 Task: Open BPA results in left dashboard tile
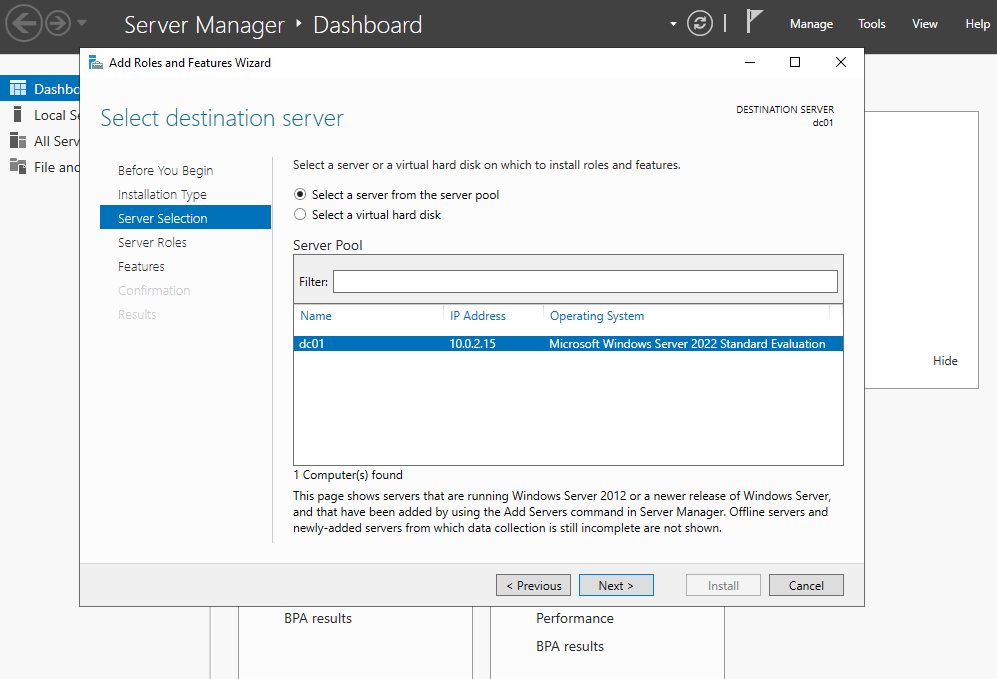click(x=318, y=618)
